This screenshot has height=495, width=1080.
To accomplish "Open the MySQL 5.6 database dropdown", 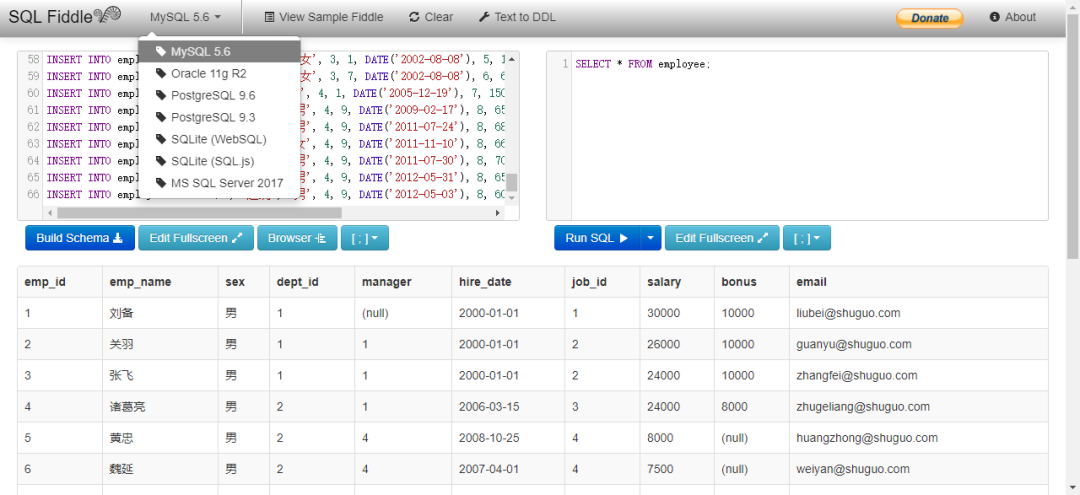I will point(186,17).
